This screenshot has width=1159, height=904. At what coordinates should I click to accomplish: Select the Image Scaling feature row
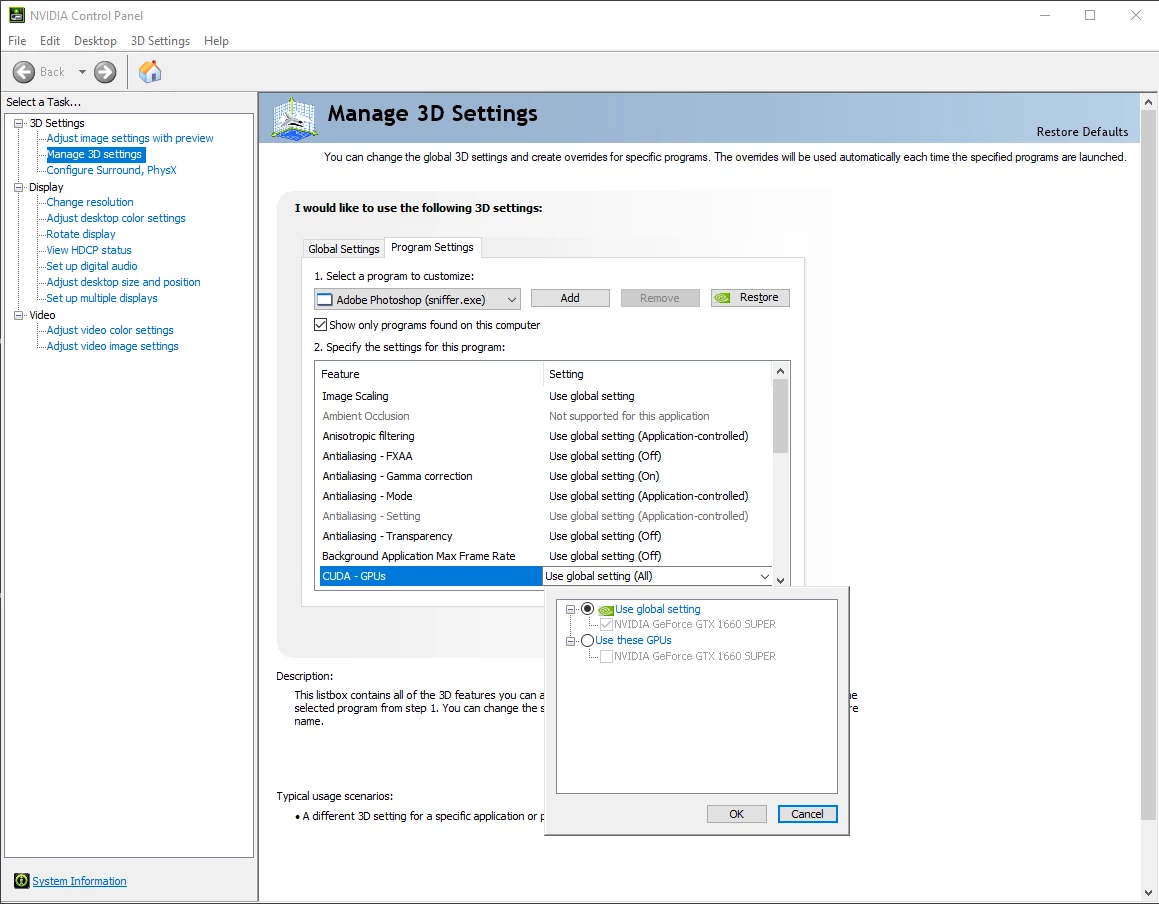pyautogui.click(x=545, y=396)
